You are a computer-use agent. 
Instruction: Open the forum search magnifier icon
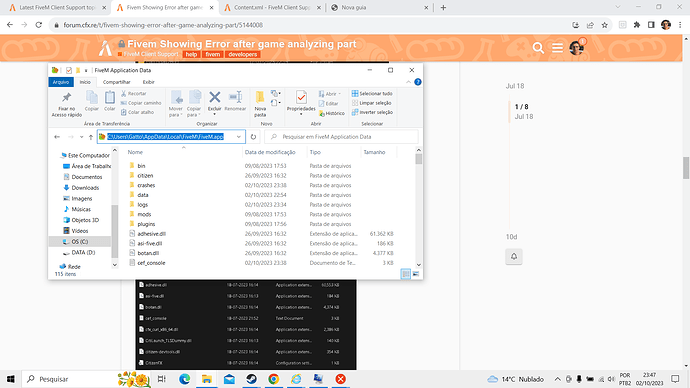[x=538, y=48]
